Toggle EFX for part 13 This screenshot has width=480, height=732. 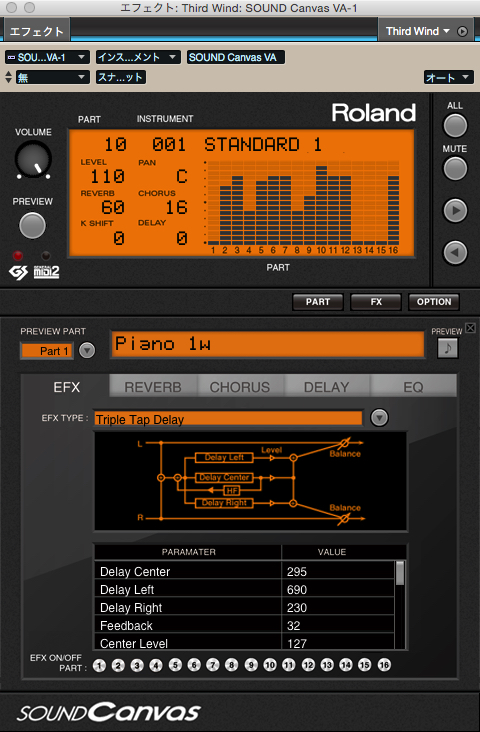click(327, 665)
